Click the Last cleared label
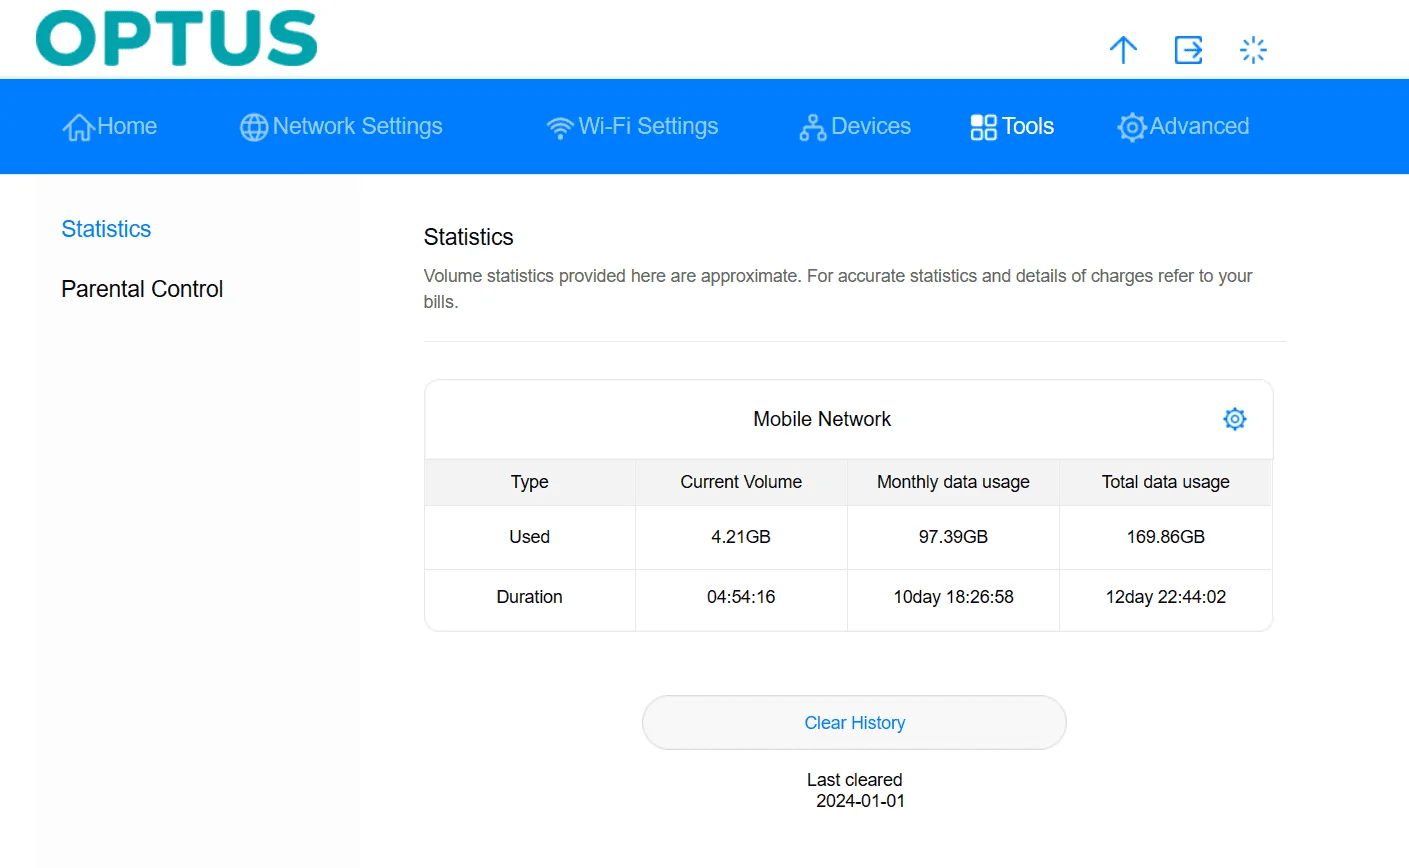This screenshot has height=868, width=1409. [855, 780]
